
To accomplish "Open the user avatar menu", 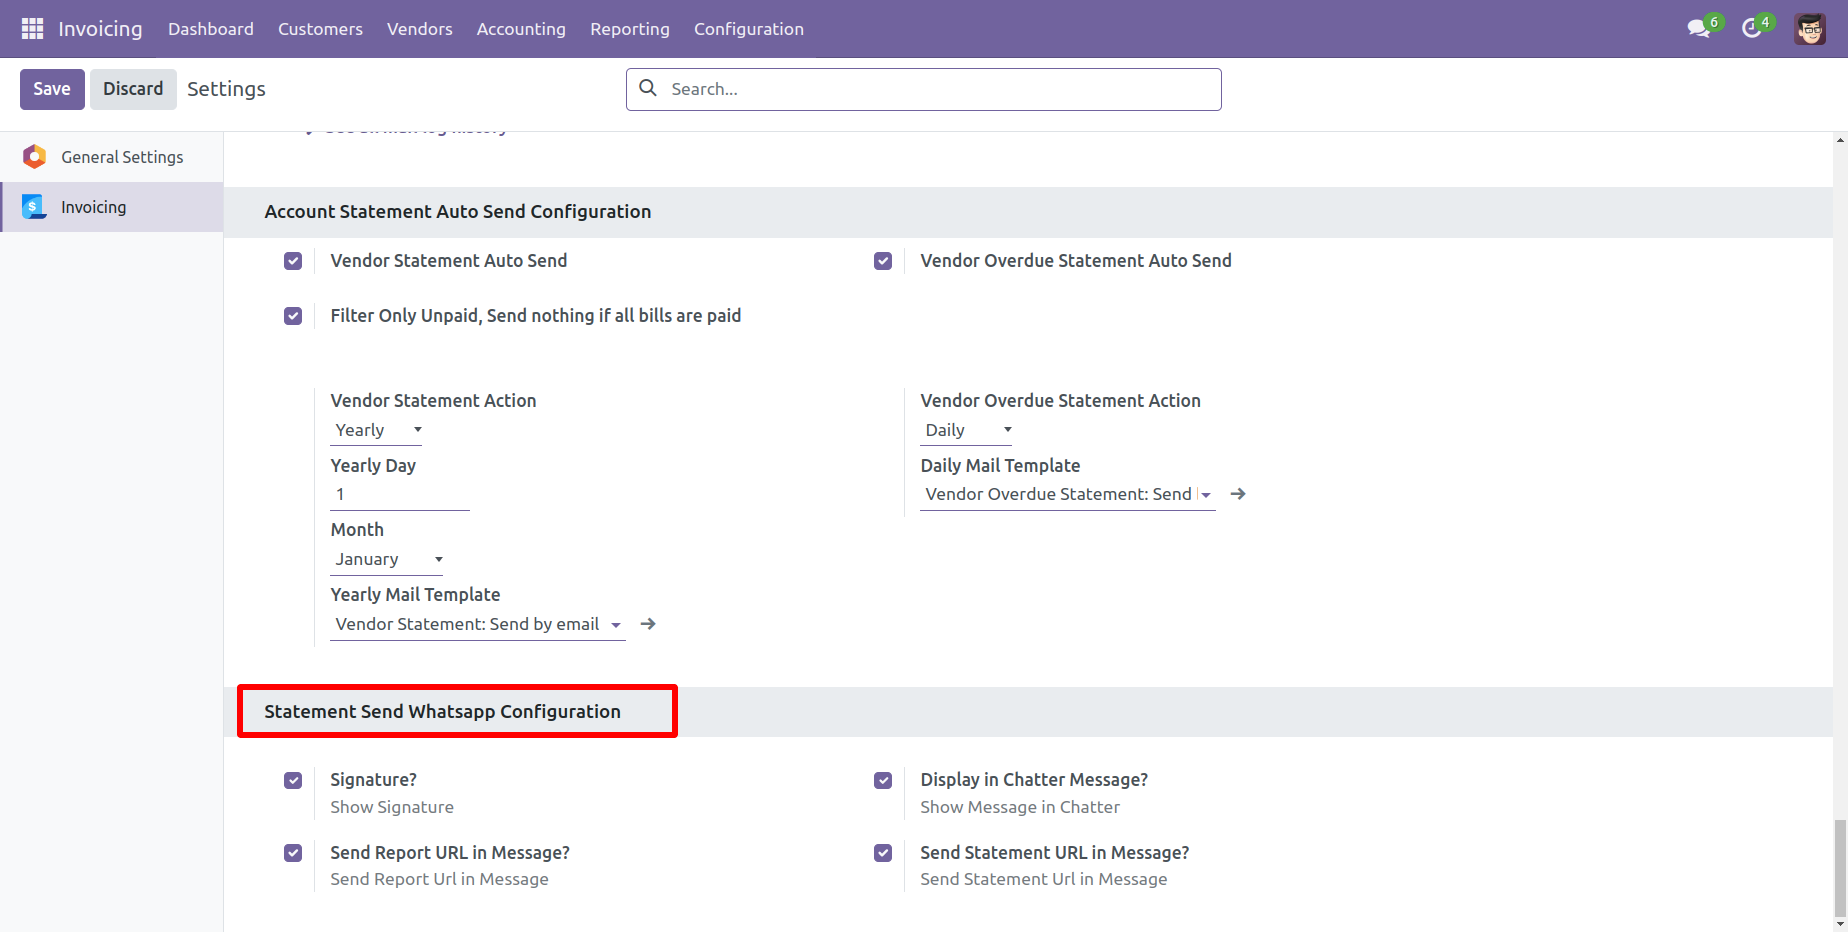I will [1810, 29].
